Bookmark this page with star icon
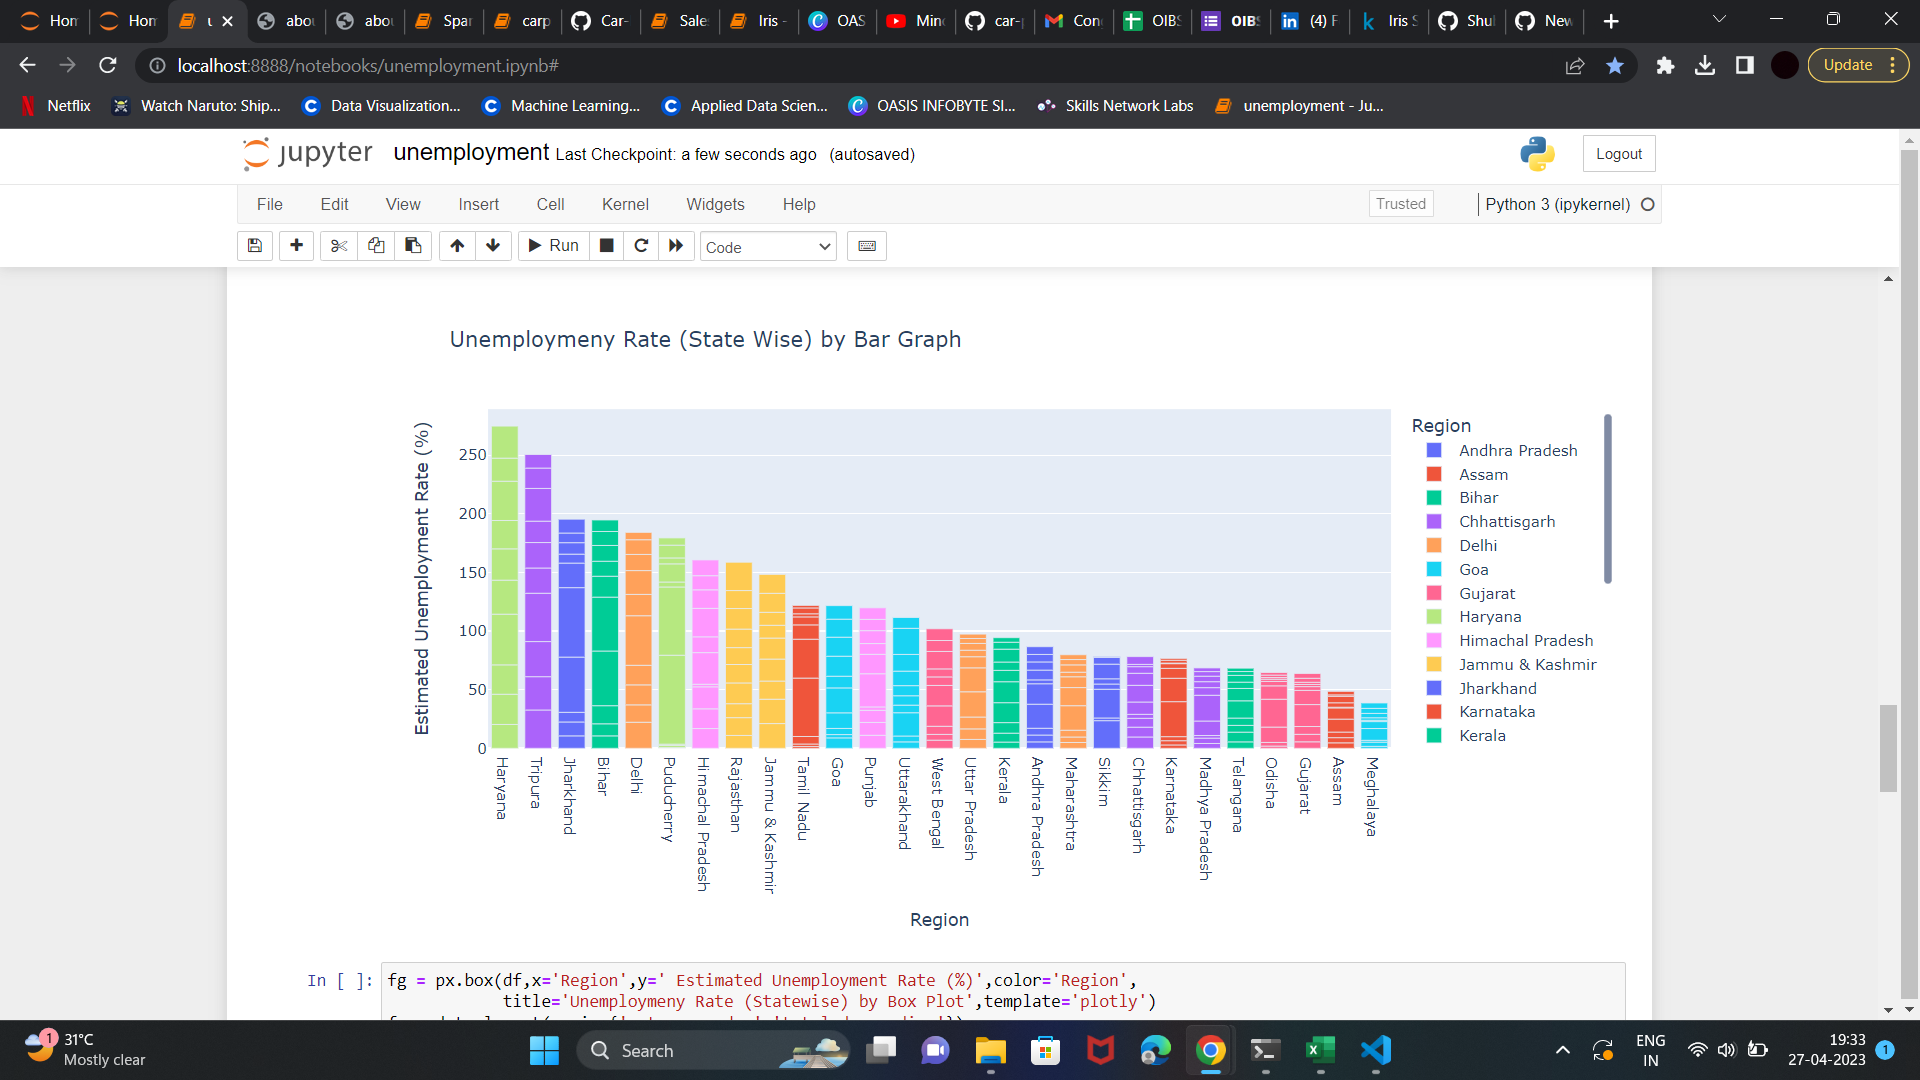The height and width of the screenshot is (1080, 1920). click(1613, 65)
